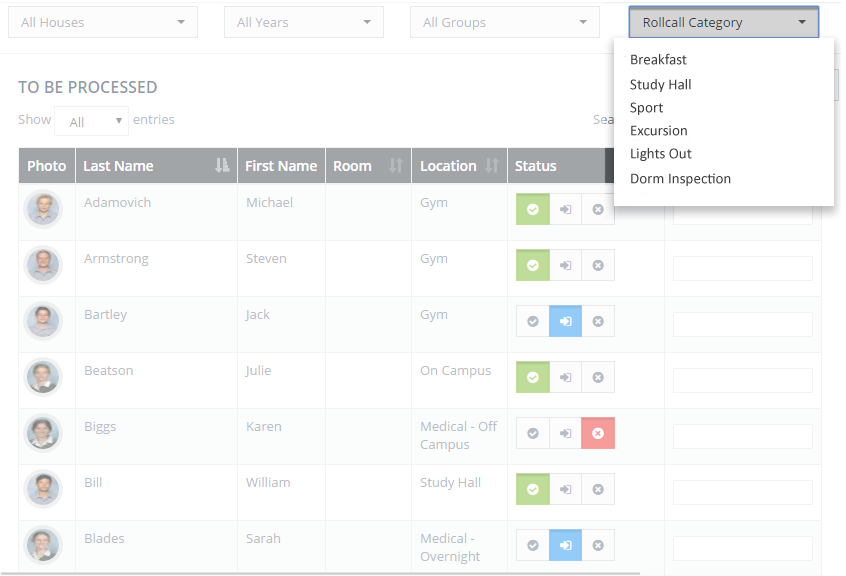This screenshot has width=846, height=576.
Task: Click the red X icon for Biggs
Action: [x=598, y=433]
